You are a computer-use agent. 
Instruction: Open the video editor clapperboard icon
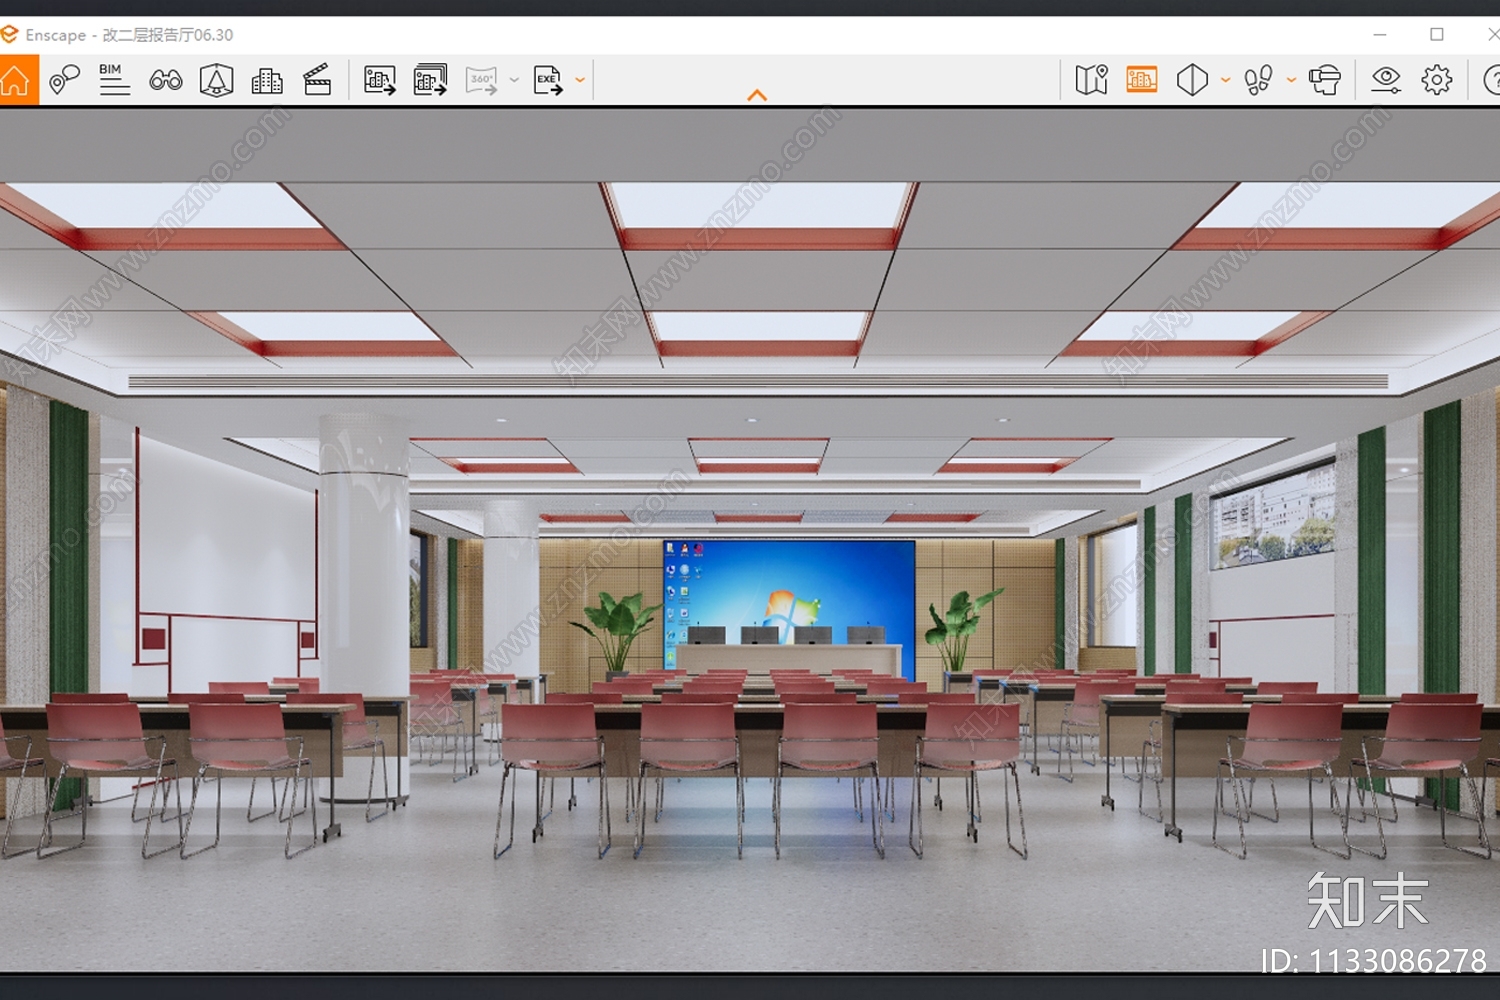pos(317,80)
